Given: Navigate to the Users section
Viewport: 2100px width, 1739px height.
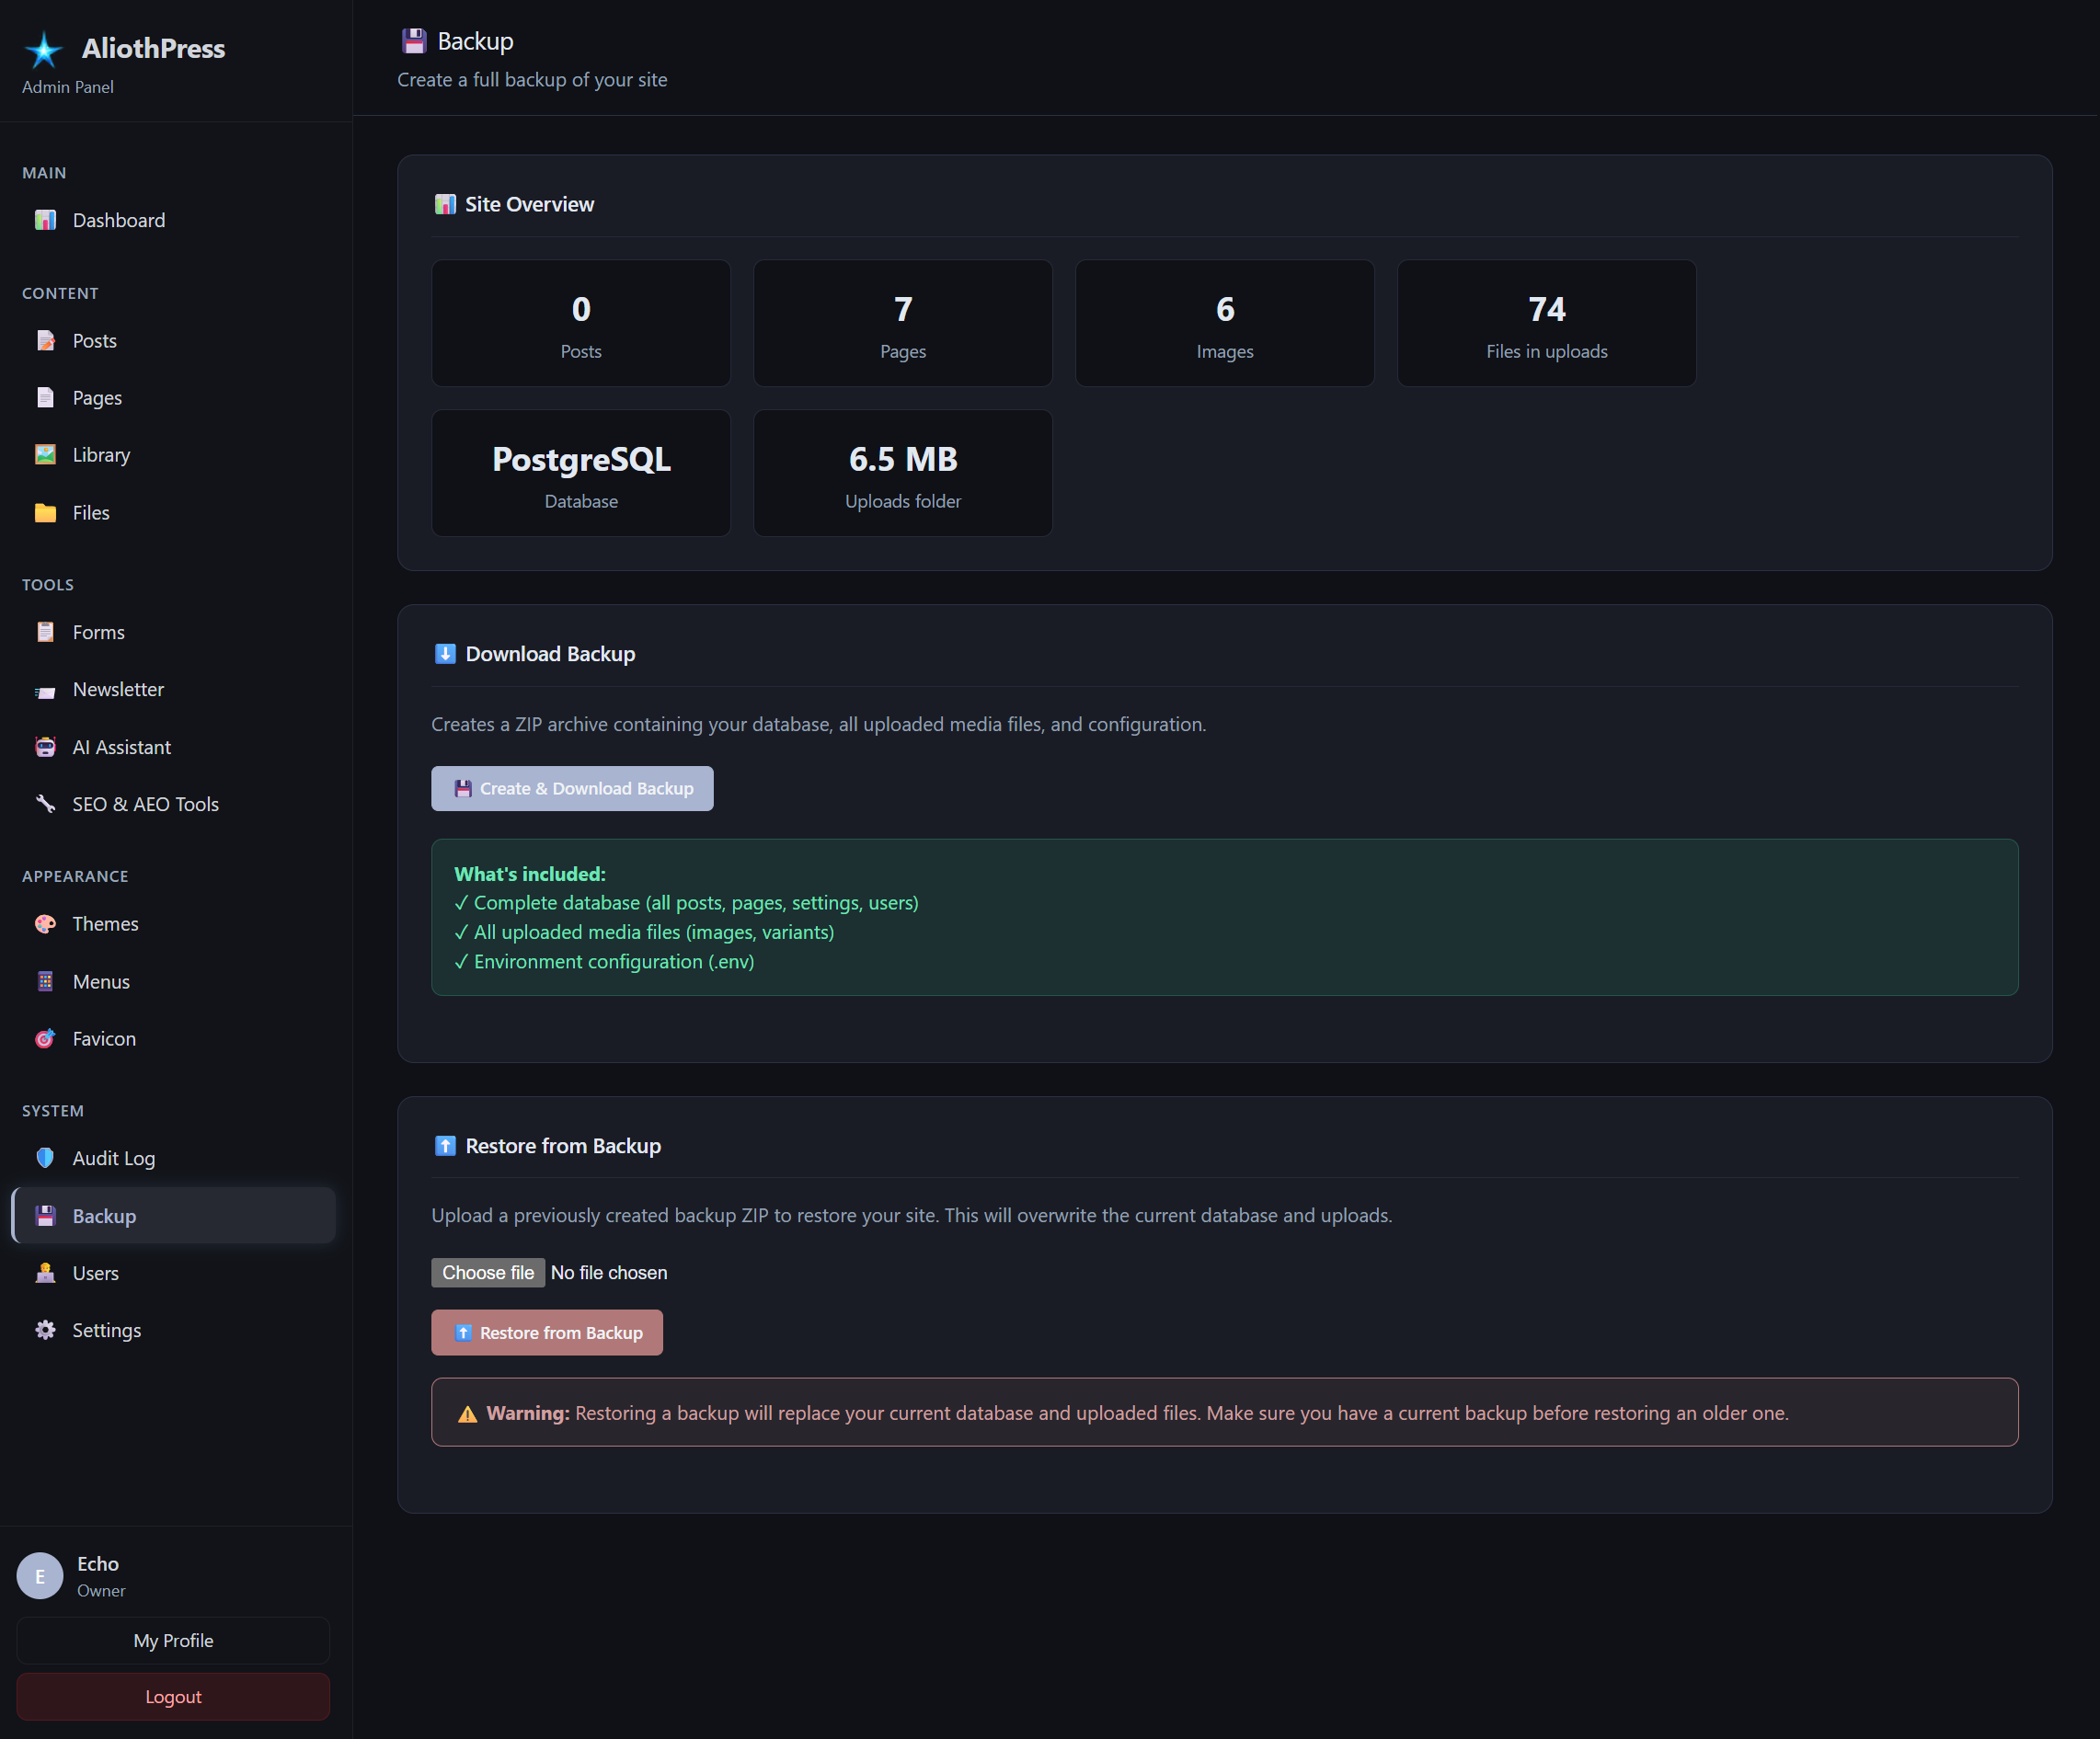Looking at the screenshot, I should [95, 1273].
